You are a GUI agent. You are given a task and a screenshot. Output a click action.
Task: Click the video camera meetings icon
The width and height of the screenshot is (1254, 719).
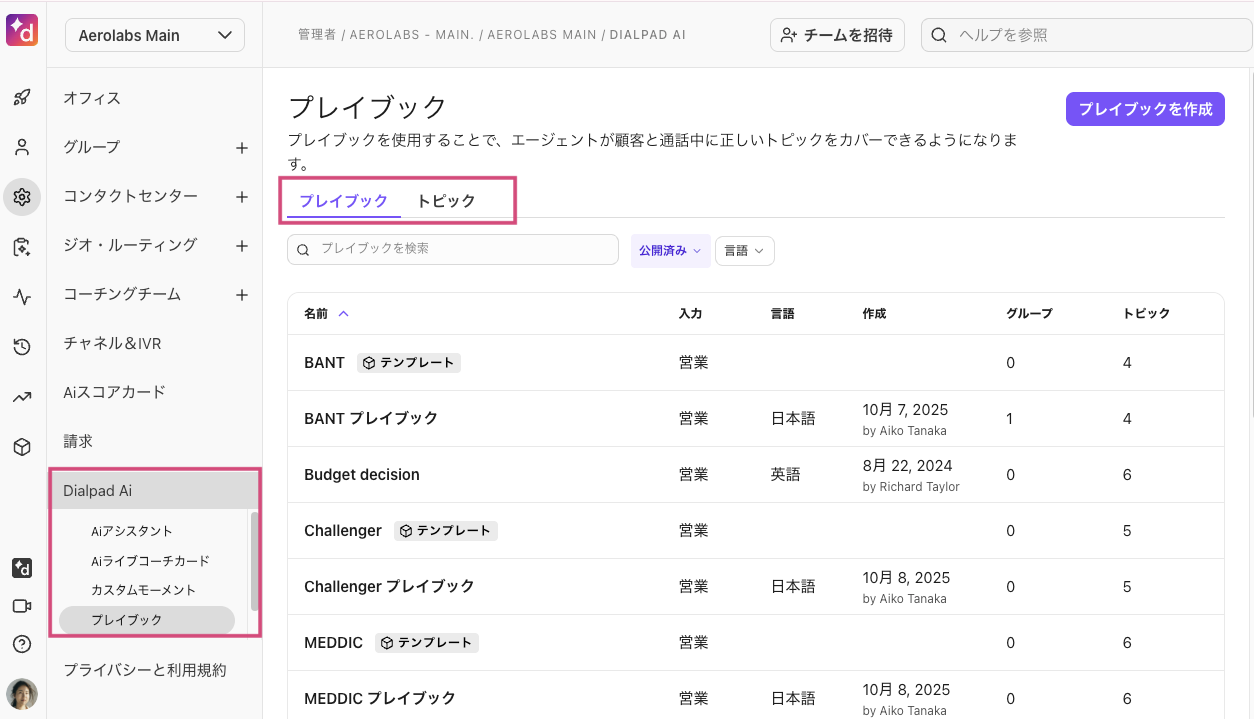[22, 606]
